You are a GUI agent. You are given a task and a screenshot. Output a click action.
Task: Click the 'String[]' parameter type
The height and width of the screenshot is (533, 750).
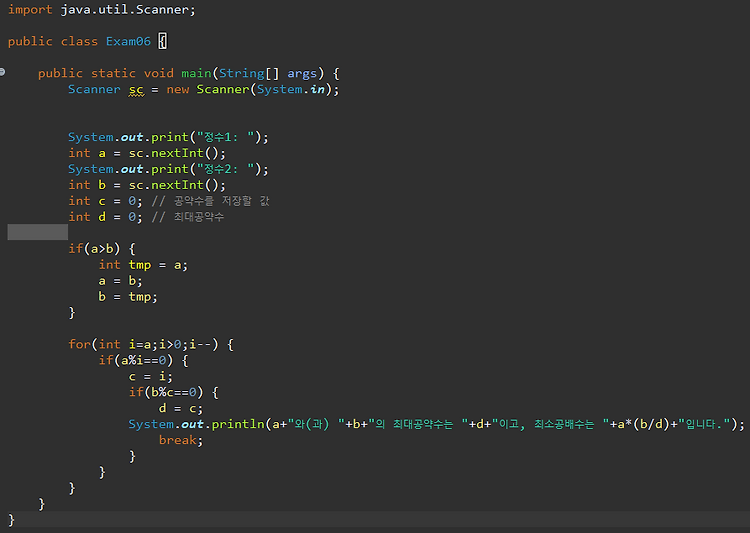pyautogui.click(x=249, y=73)
